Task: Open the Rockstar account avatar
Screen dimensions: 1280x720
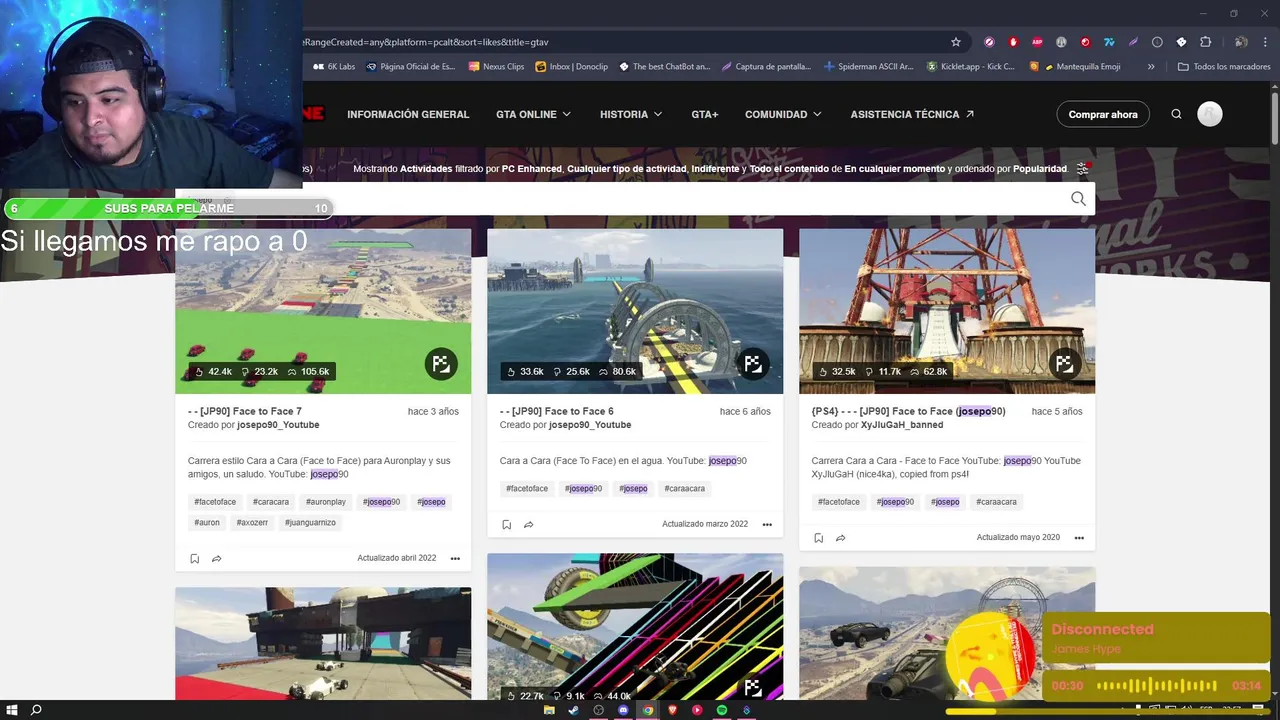Action: [1210, 114]
